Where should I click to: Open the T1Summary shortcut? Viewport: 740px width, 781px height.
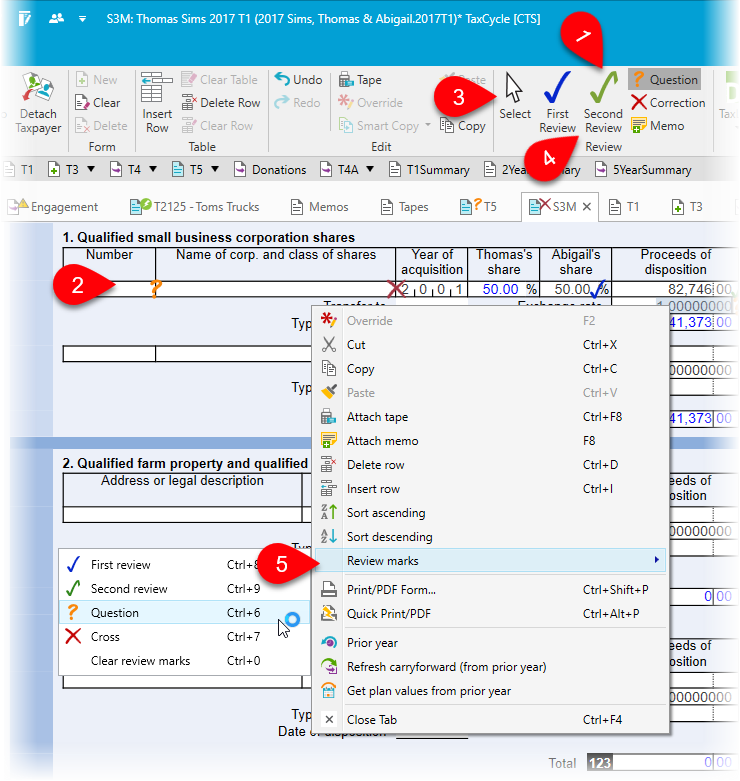click(x=429, y=170)
